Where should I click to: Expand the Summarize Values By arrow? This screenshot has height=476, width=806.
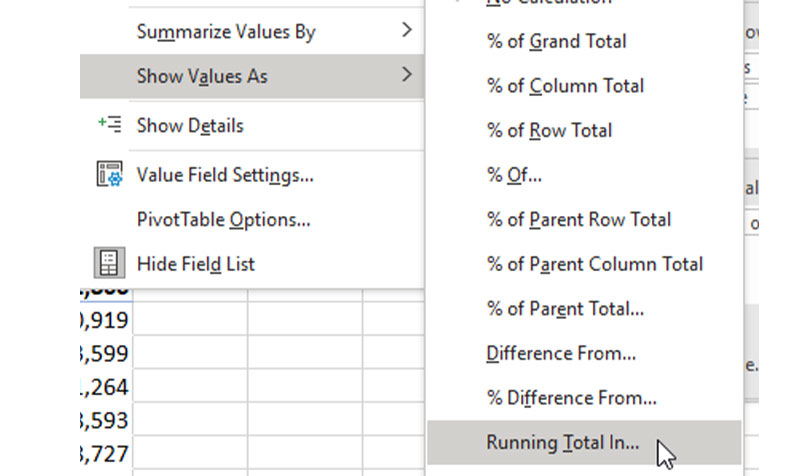[x=407, y=30]
